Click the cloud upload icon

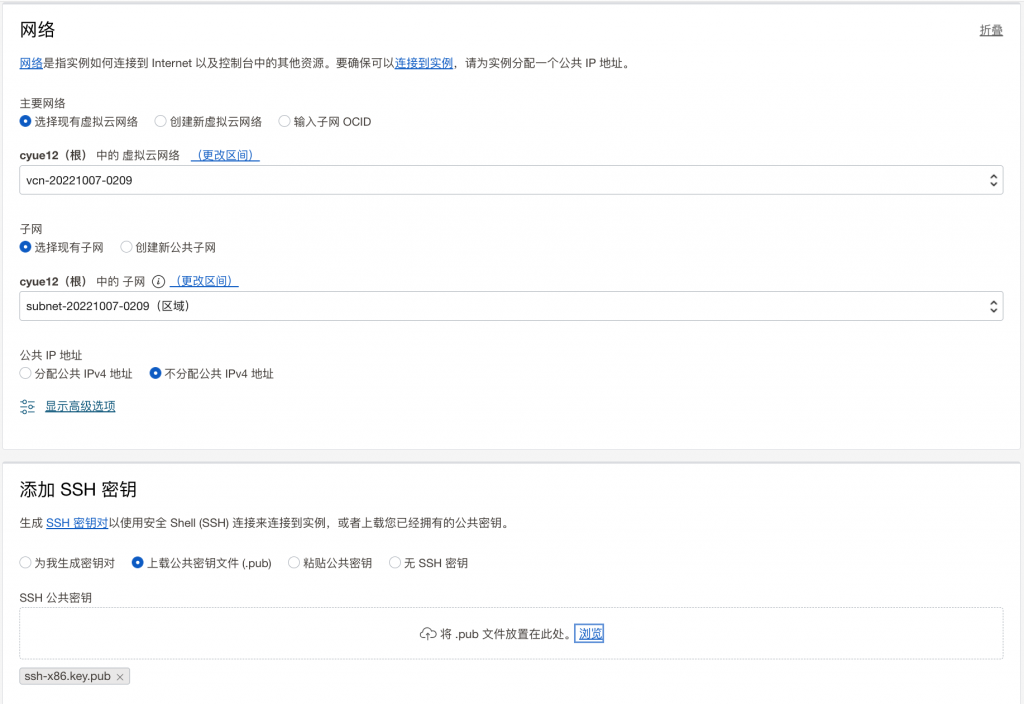(427, 634)
